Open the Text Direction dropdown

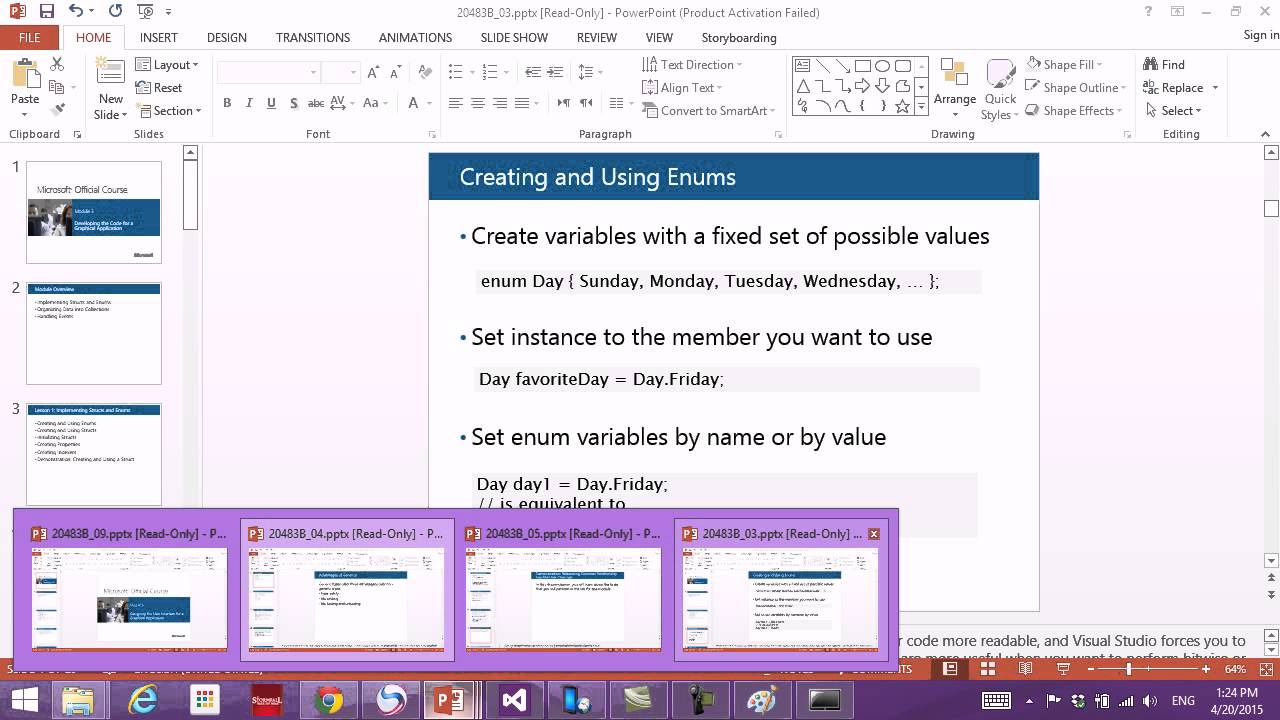pyautogui.click(x=693, y=64)
